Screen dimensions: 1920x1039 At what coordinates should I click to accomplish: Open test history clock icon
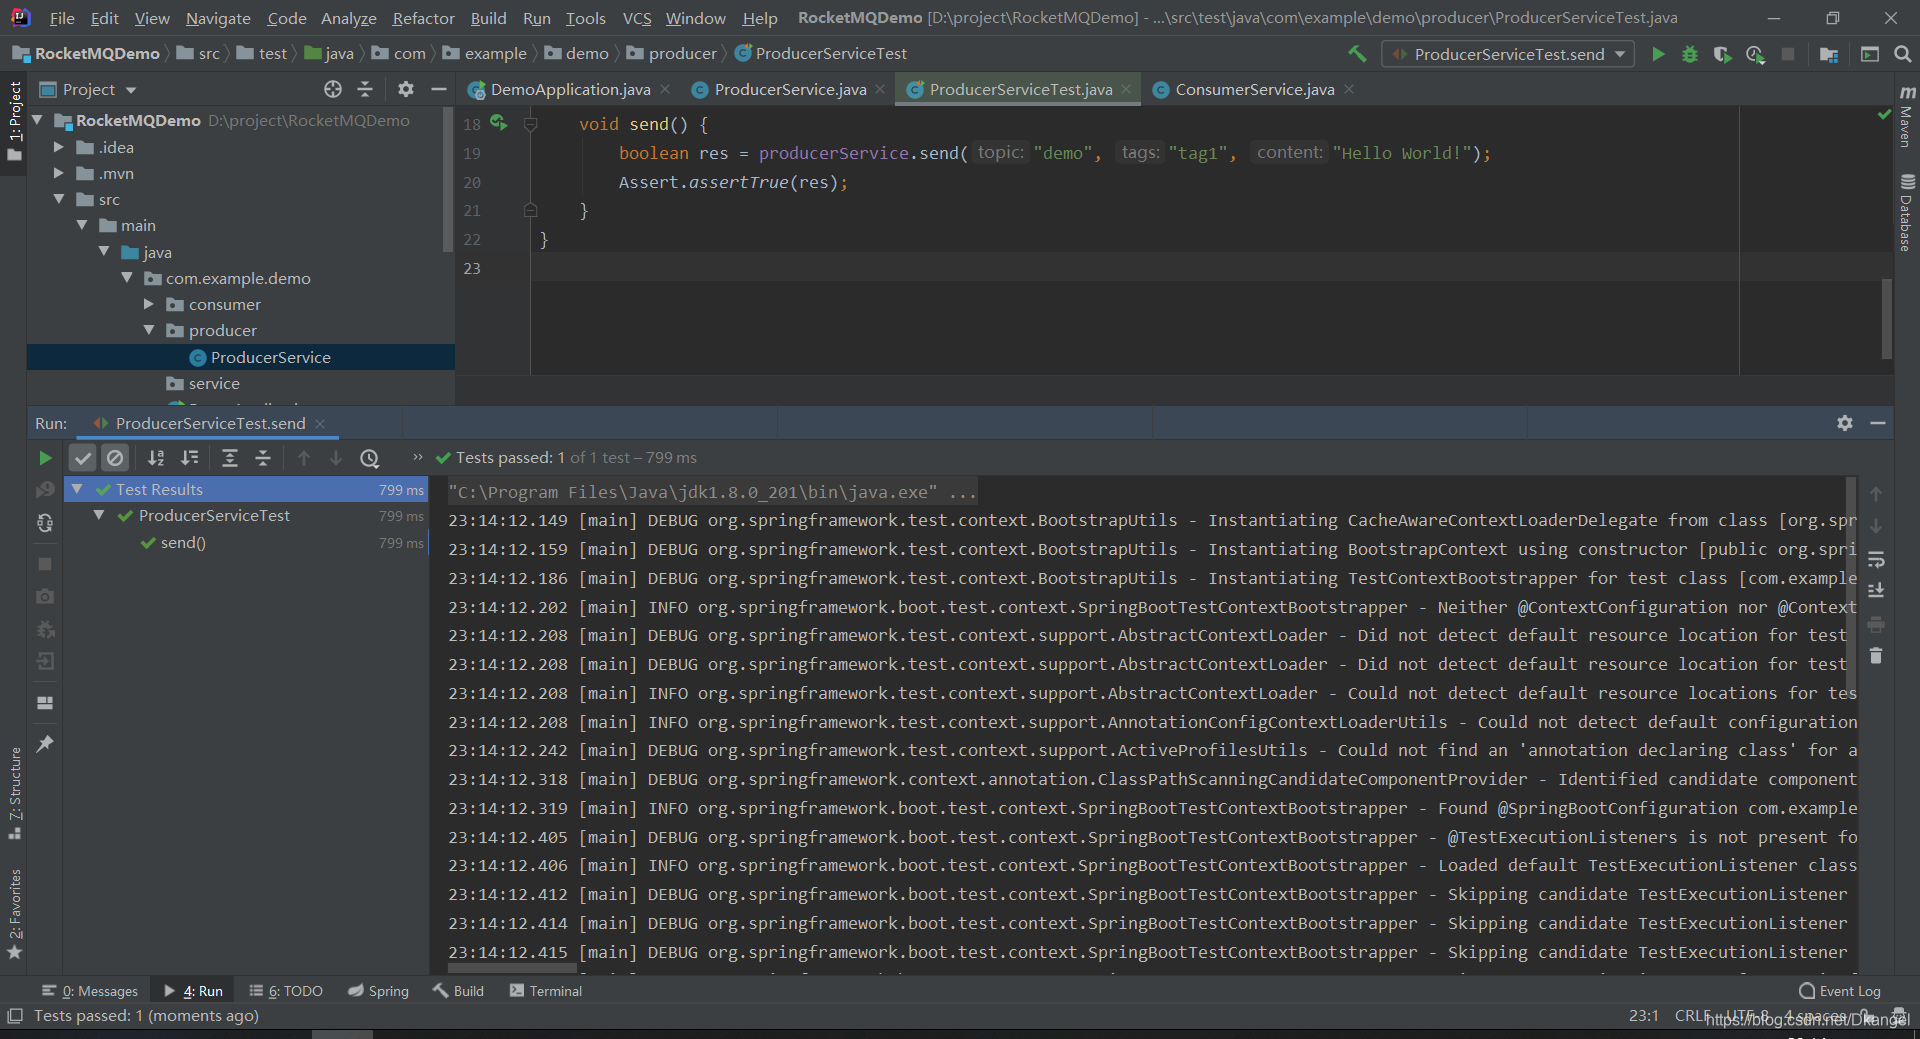click(x=370, y=458)
